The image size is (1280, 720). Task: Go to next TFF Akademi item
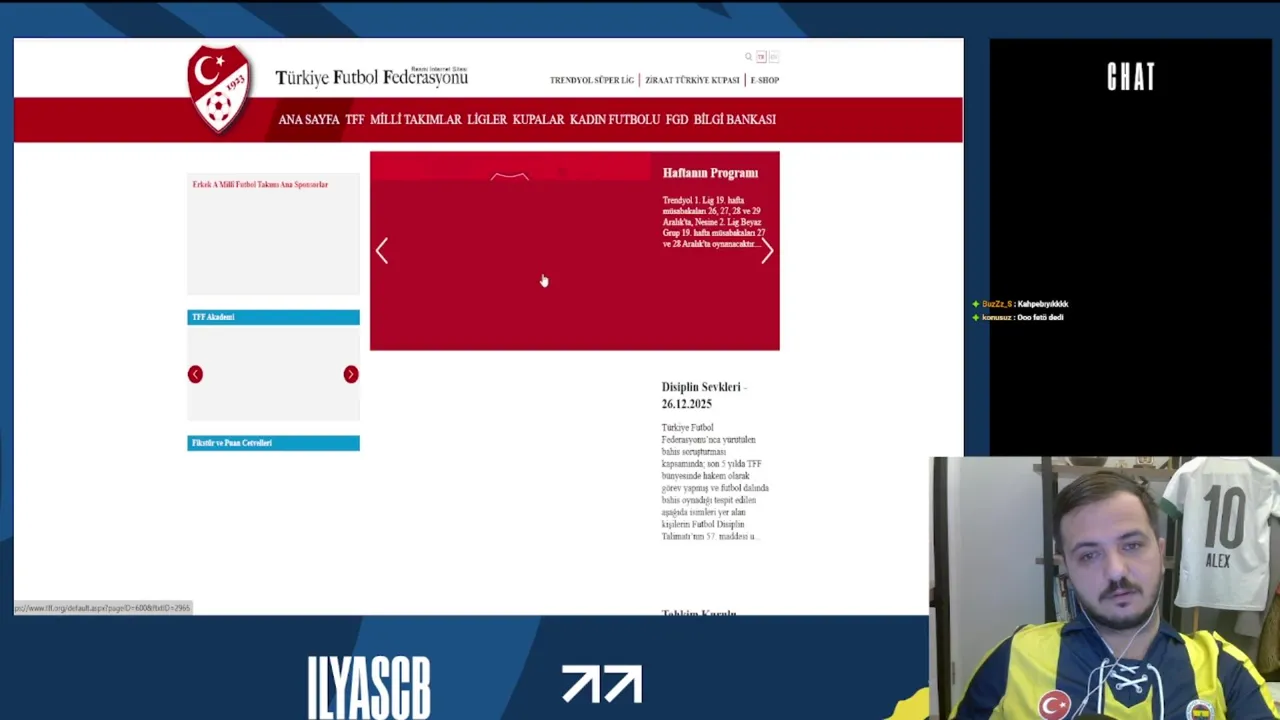351,374
